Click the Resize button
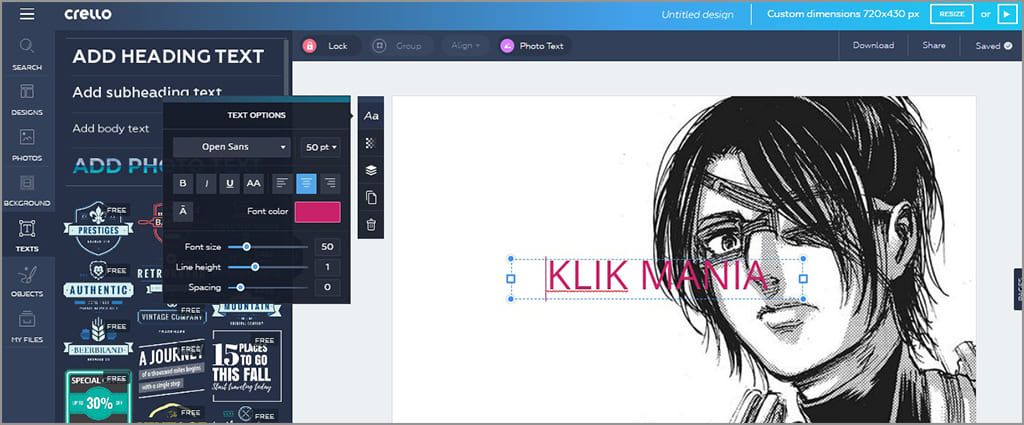Screen dimensions: 1024x425 tap(951, 14)
